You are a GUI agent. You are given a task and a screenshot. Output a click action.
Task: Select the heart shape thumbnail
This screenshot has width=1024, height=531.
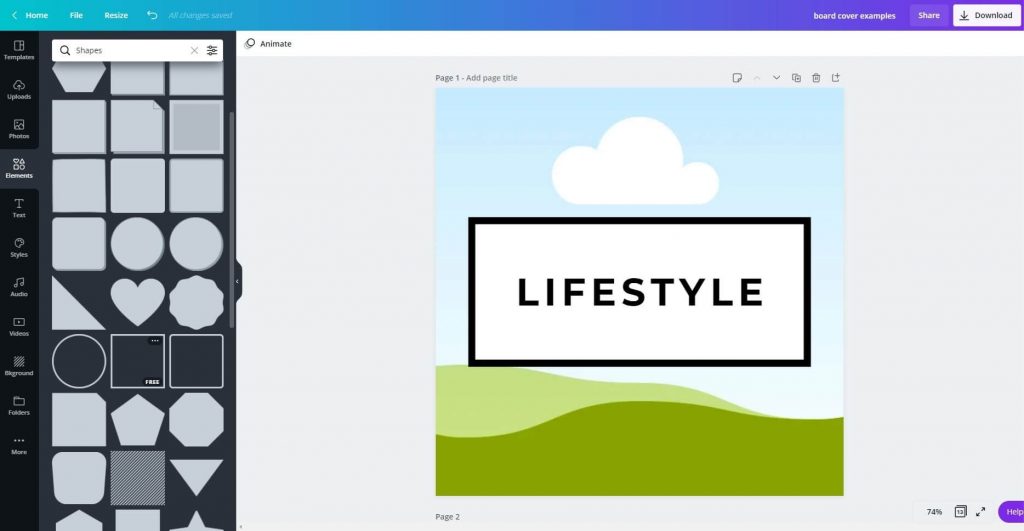tap(137, 302)
